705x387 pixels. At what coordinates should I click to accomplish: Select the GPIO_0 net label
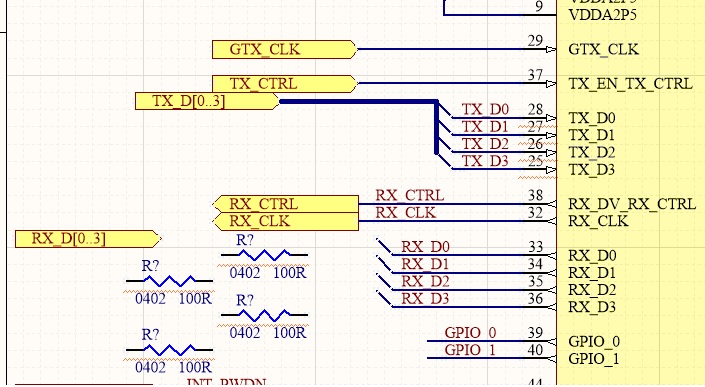click(470, 333)
